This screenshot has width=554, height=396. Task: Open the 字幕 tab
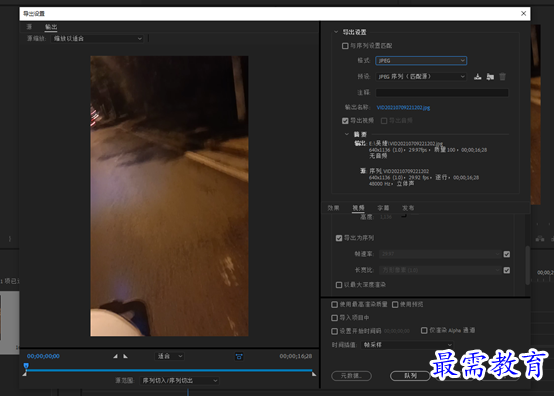click(x=383, y=208)
